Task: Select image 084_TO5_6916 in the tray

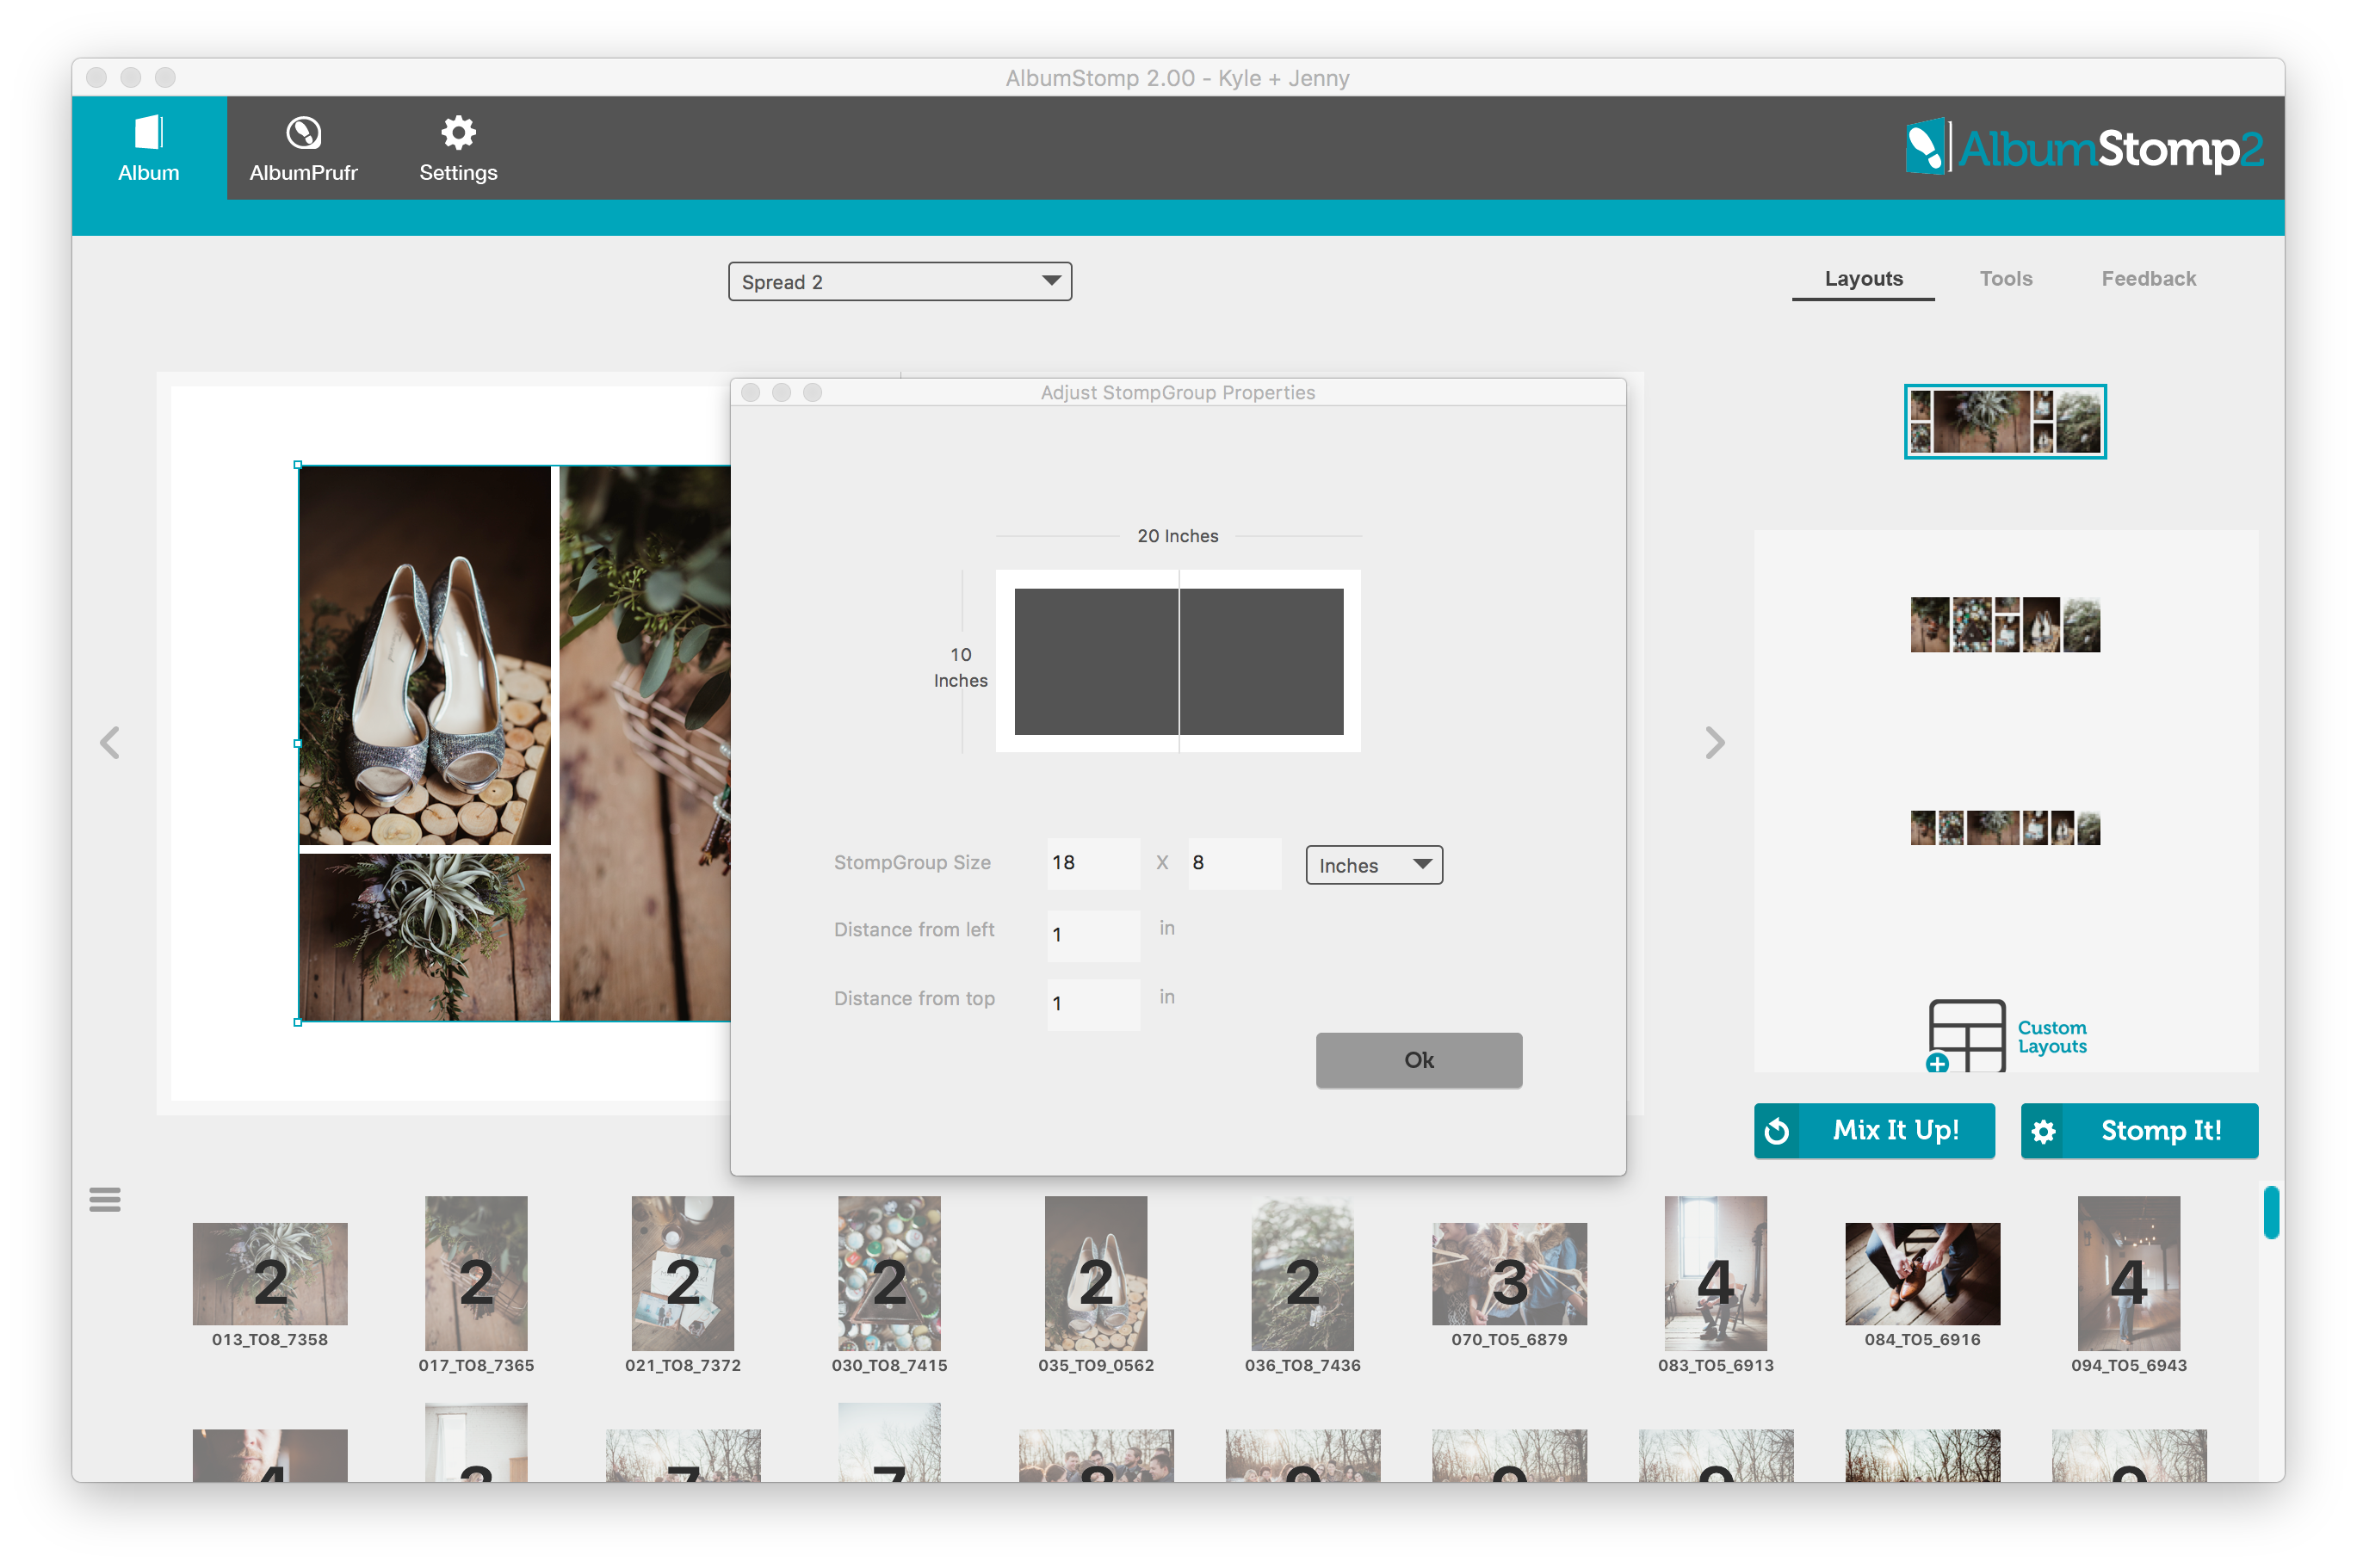Action: click(1922, 1274)
